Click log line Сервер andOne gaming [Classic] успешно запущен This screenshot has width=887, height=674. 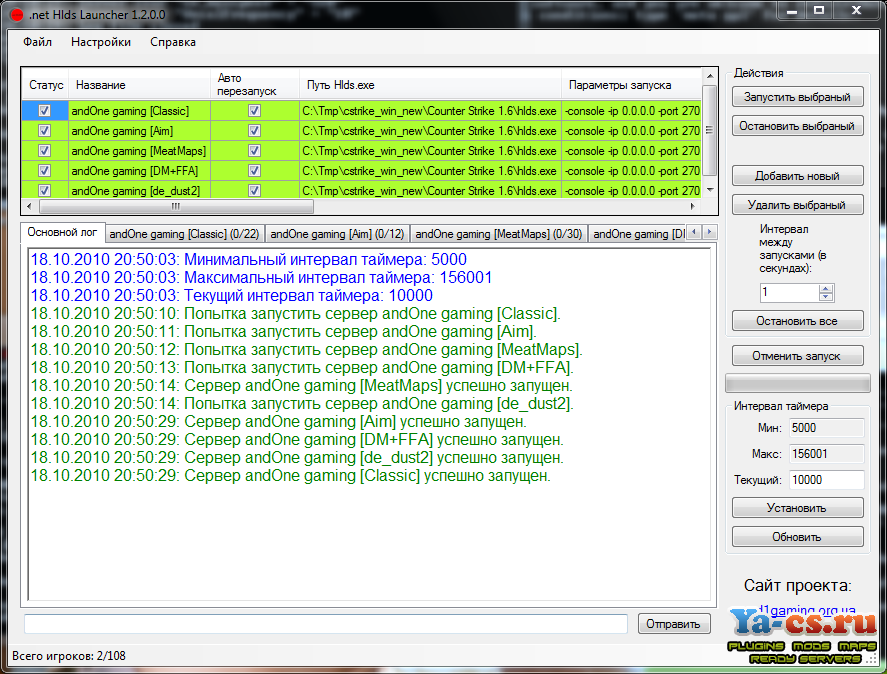(x=290, y=475)
